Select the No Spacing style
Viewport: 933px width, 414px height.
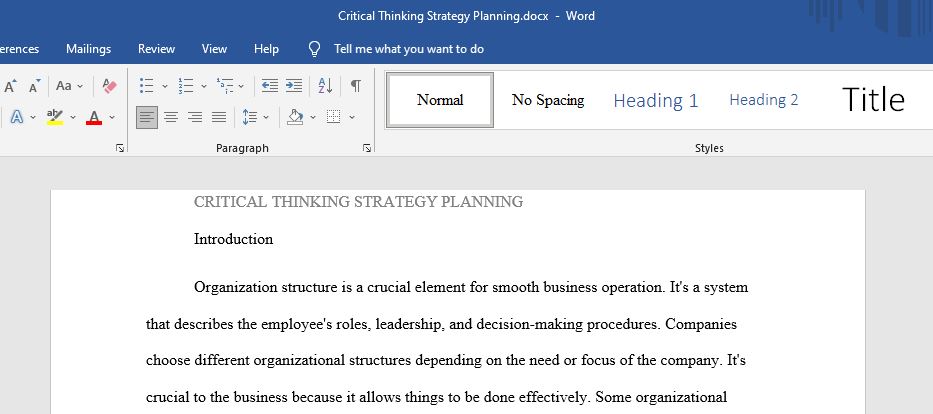pyautogui.click(x=548, y=100)
